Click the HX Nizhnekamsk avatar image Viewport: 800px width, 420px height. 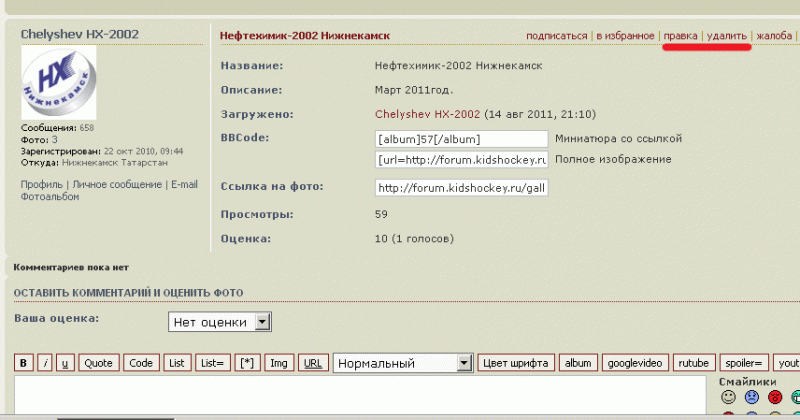[x=59, y=83]
